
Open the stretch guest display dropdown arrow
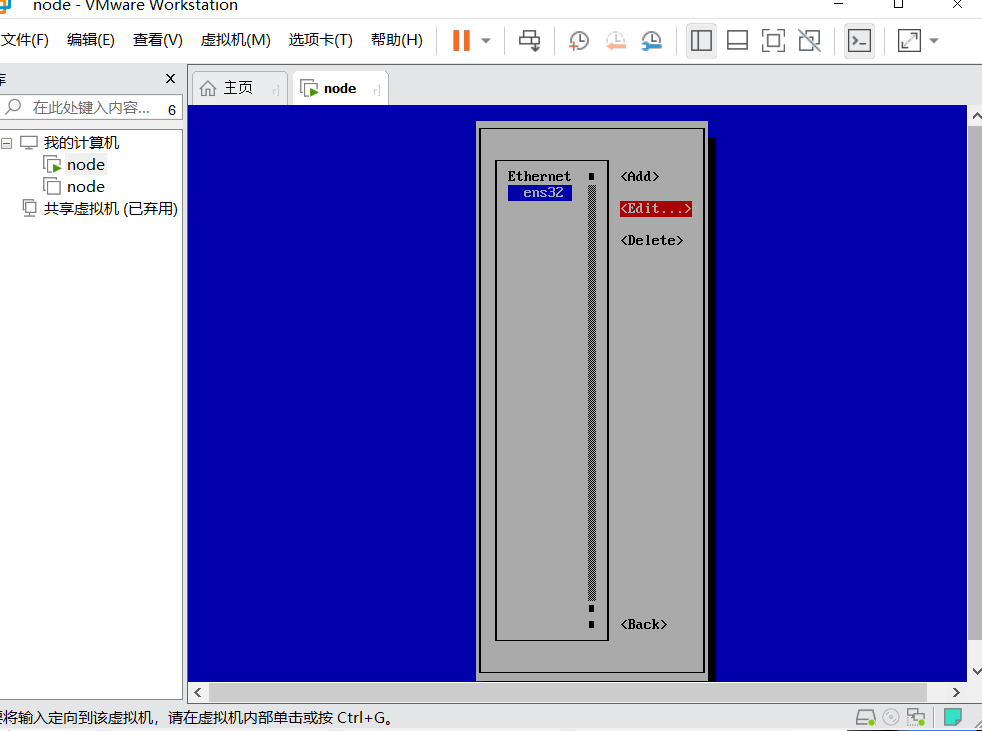click(934, 41)
